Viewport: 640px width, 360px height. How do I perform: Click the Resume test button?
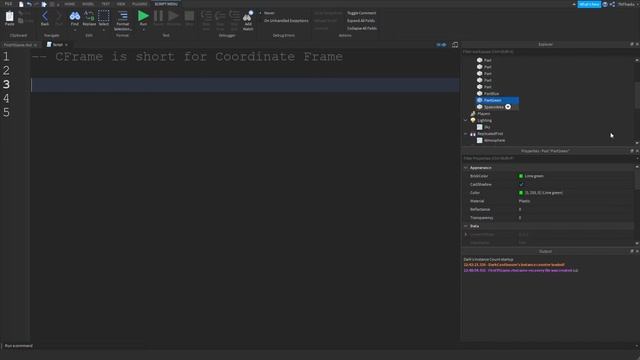[x=173, y=16]
